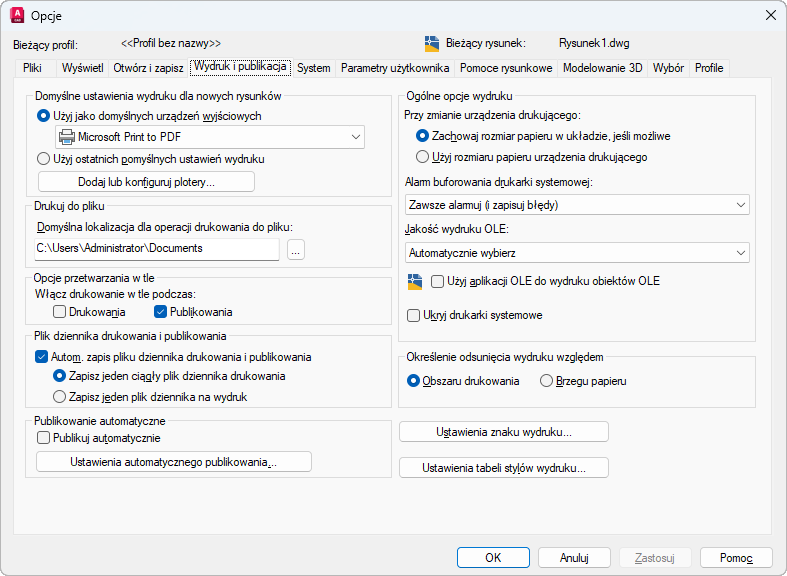Click the browse (...) button for print file location
Viewport: 787px width, 576px height.
click(x=295, y=249)
